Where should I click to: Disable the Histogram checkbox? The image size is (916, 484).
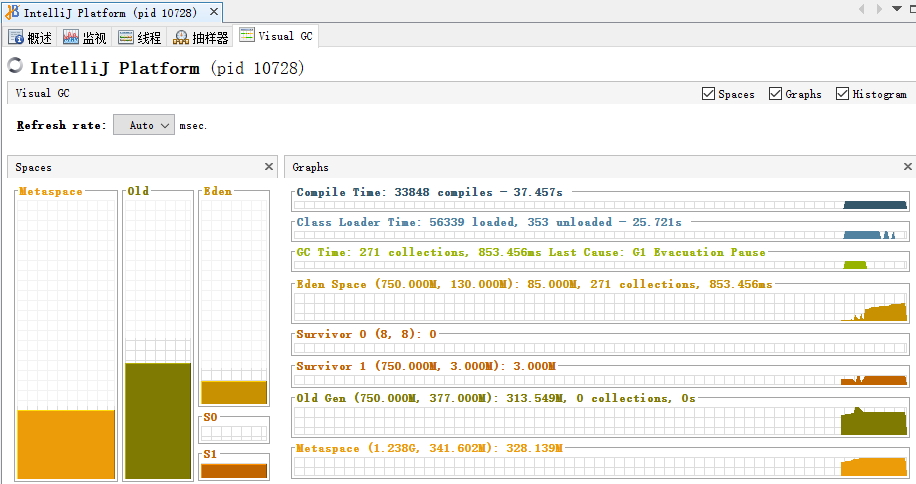coord(842,94)
